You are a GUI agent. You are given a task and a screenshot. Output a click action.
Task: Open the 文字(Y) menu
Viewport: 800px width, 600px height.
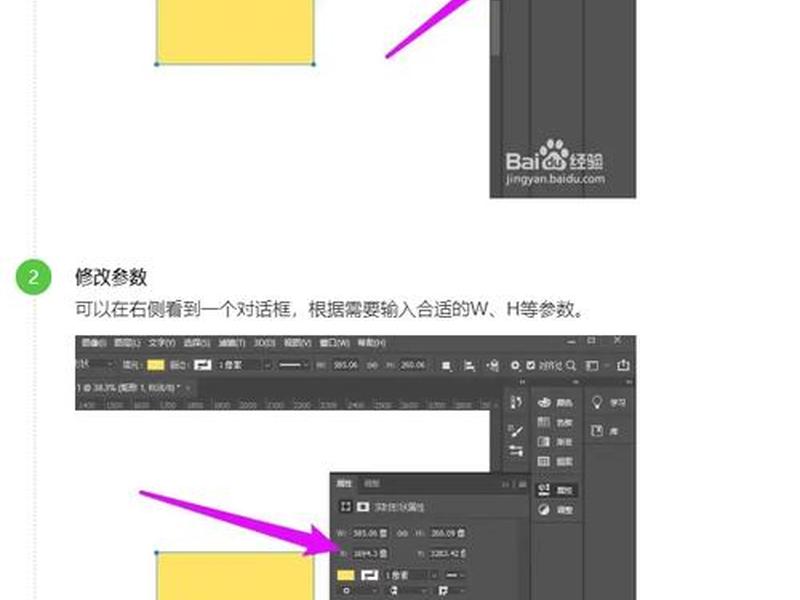[162, 343]
